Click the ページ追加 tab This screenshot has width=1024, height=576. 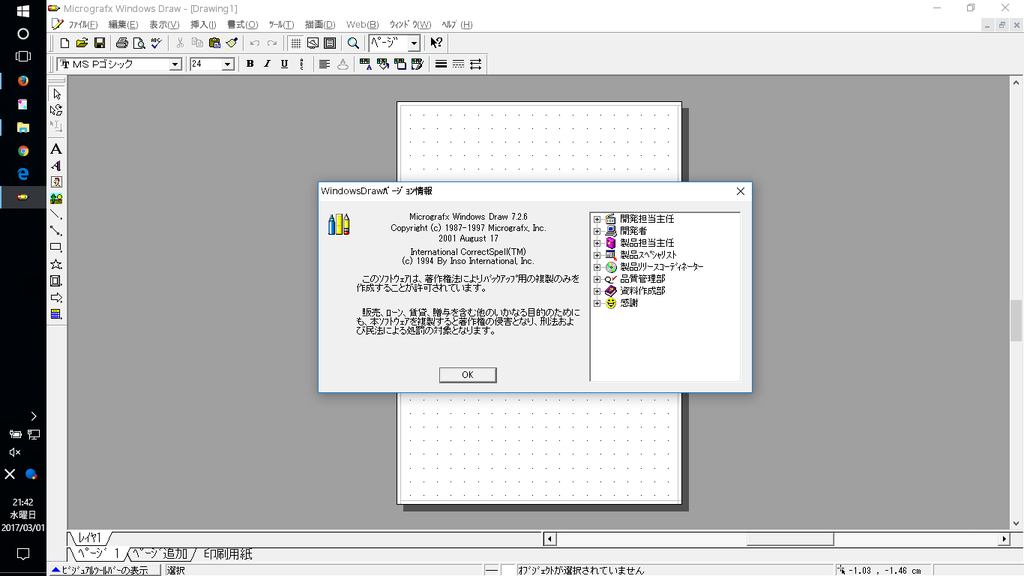tap(161, 554)
